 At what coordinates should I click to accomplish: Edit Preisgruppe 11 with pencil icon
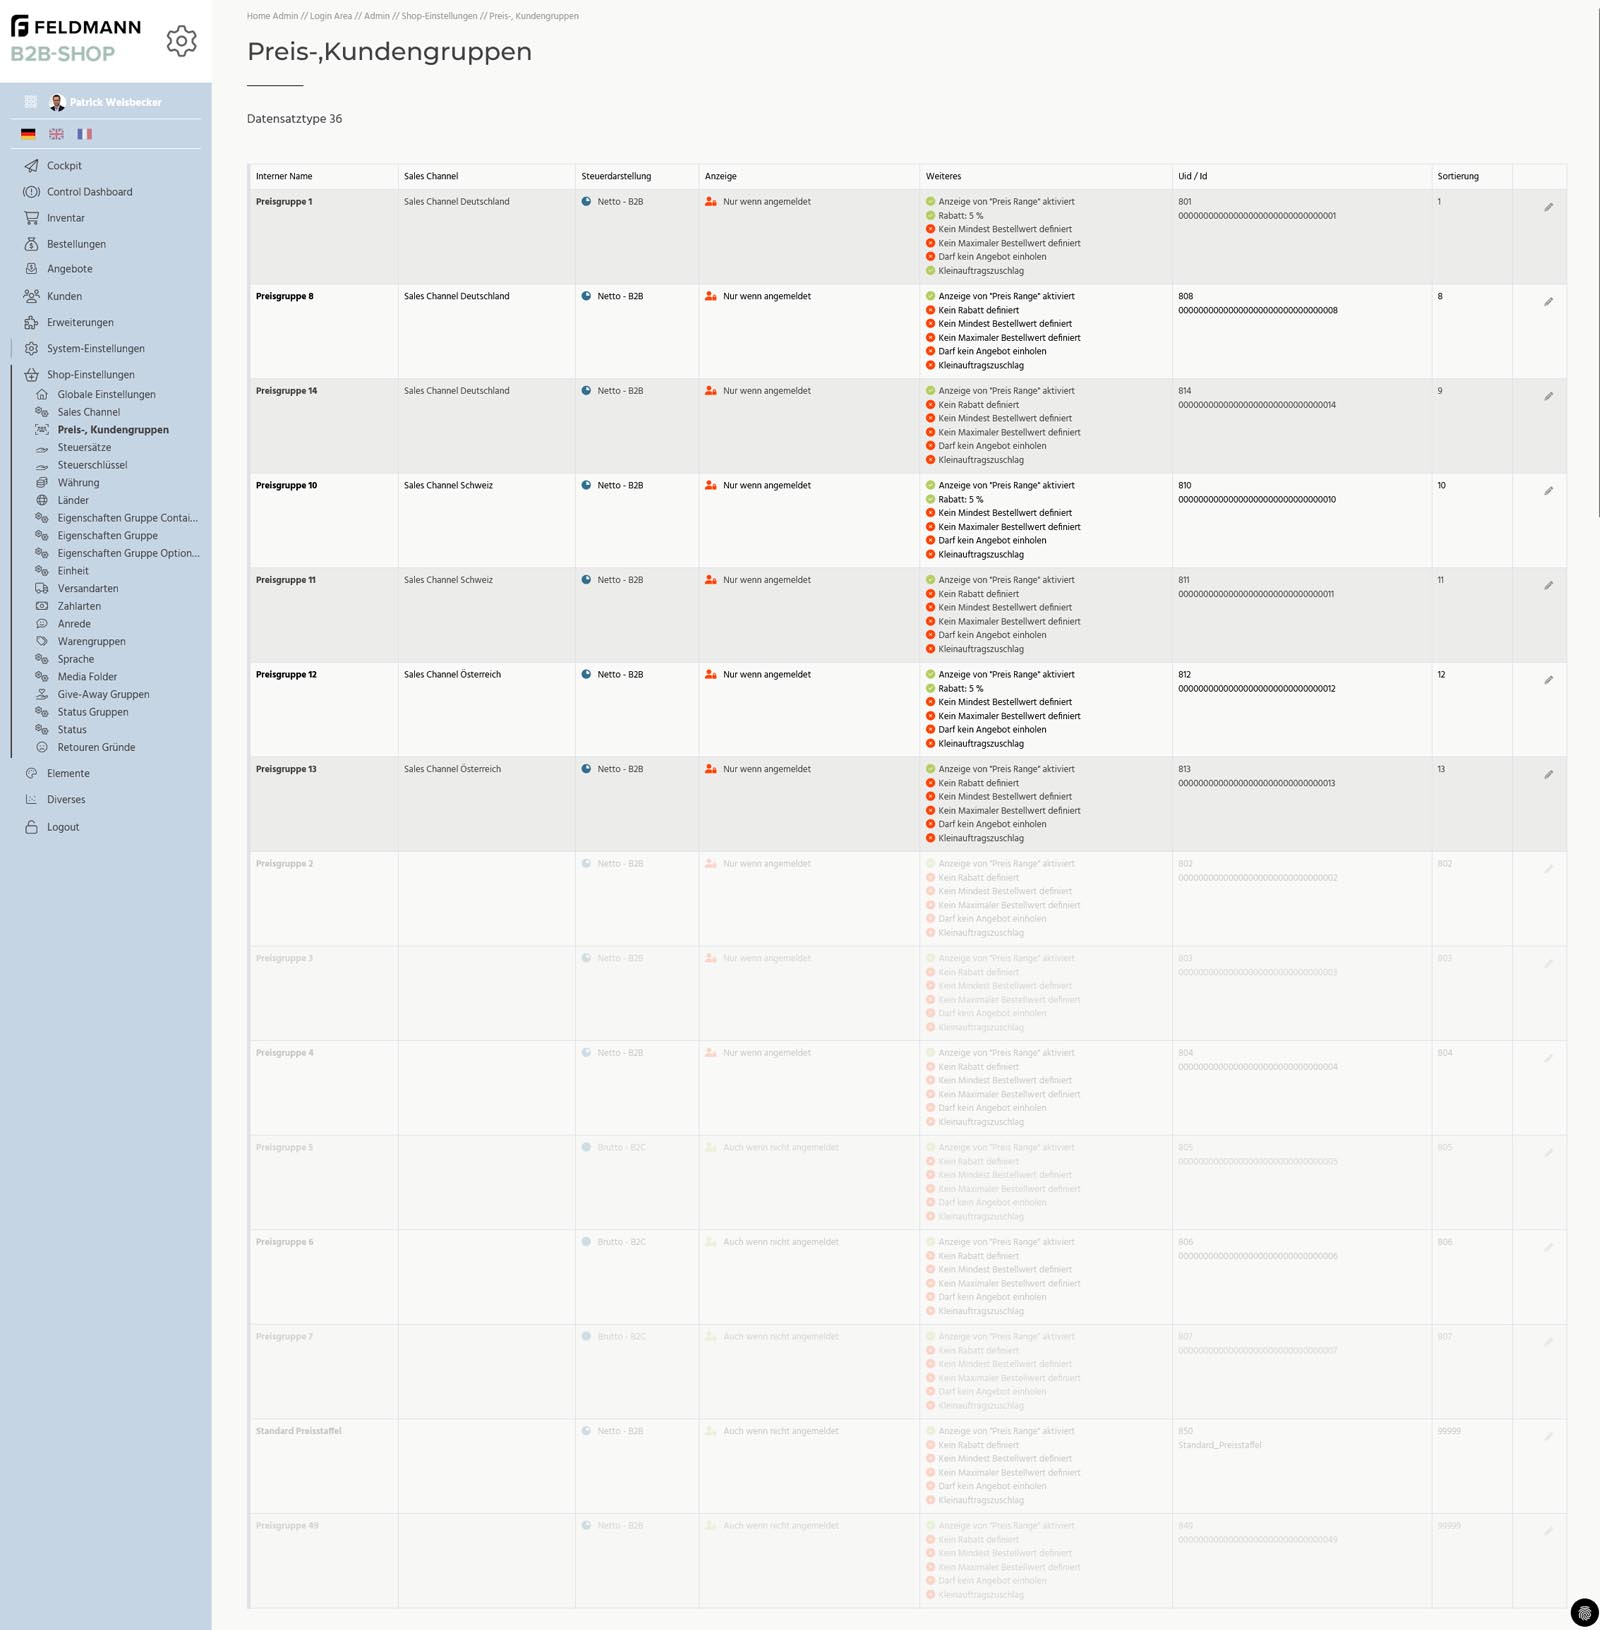point(1548,585)
